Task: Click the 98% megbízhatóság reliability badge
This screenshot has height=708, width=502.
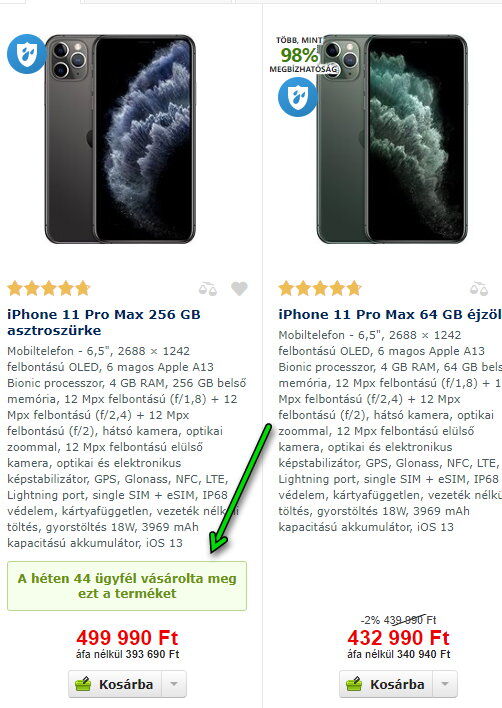Action: (x=301, y=55)
